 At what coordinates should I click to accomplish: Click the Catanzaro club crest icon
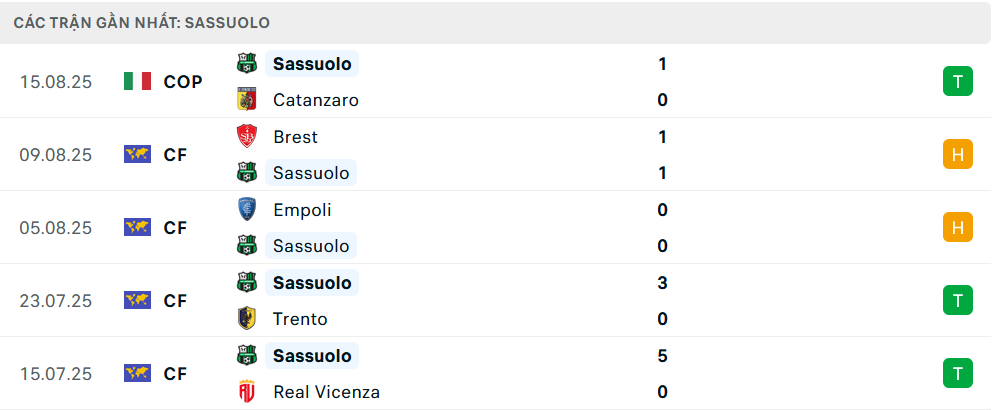point(246,100)
